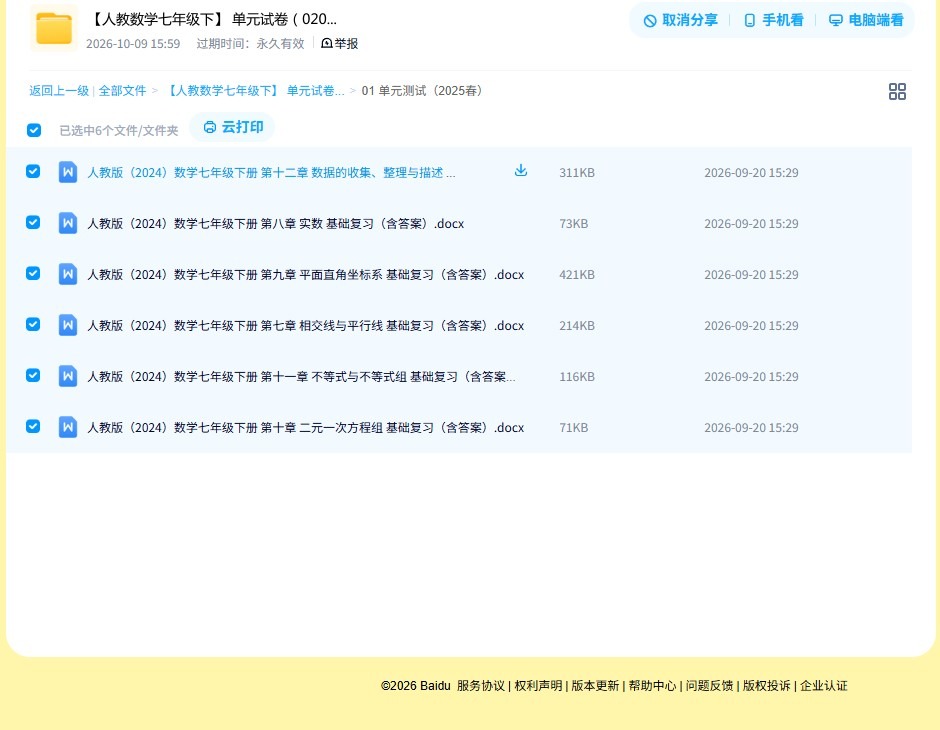Open 全部文件 breadcrumb link

[122, 91]
